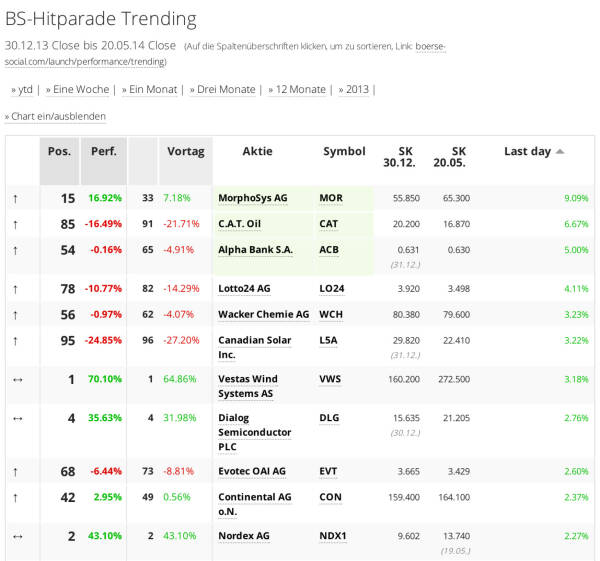Click the up arrow beside Lotto24 AG row
Image resolution: width=600 pixels, height=561 pixels.
pos(15,289)
